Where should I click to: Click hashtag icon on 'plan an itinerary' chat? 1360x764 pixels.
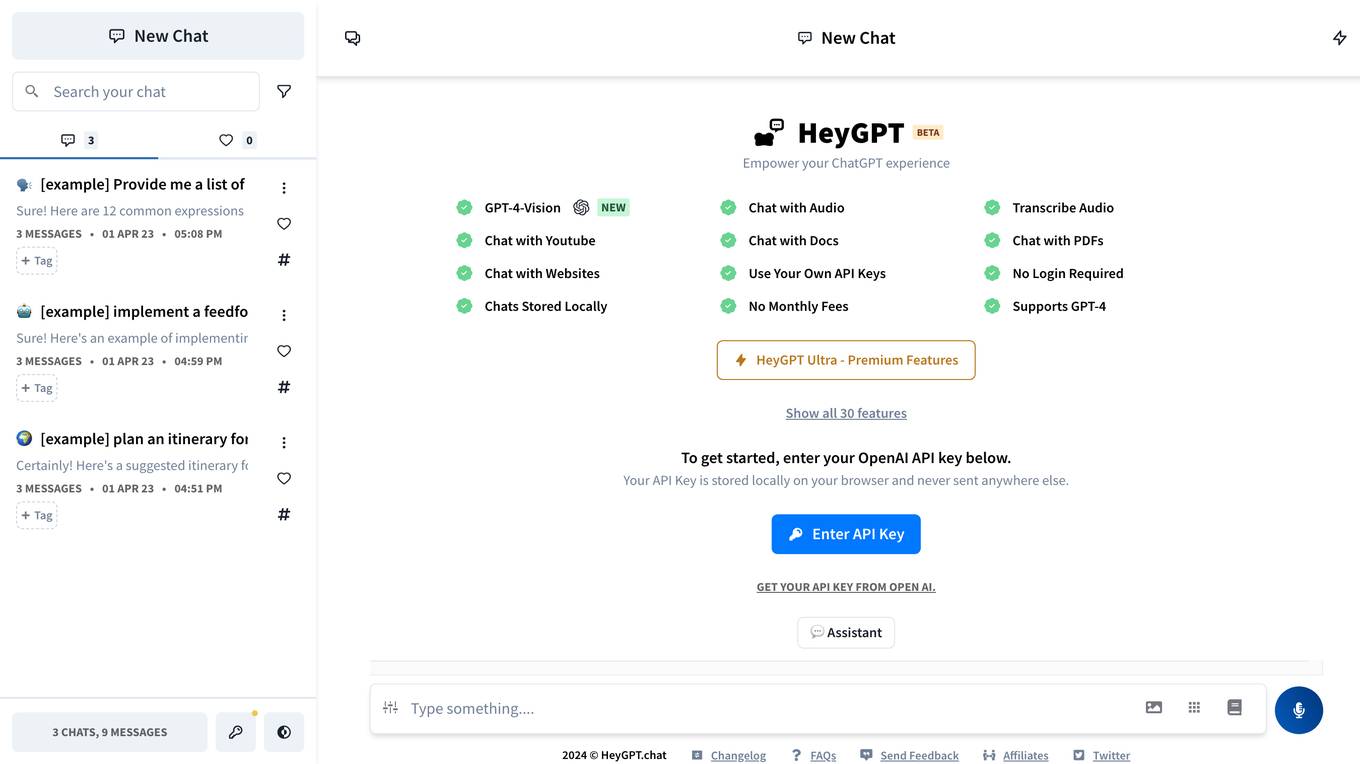284,514
